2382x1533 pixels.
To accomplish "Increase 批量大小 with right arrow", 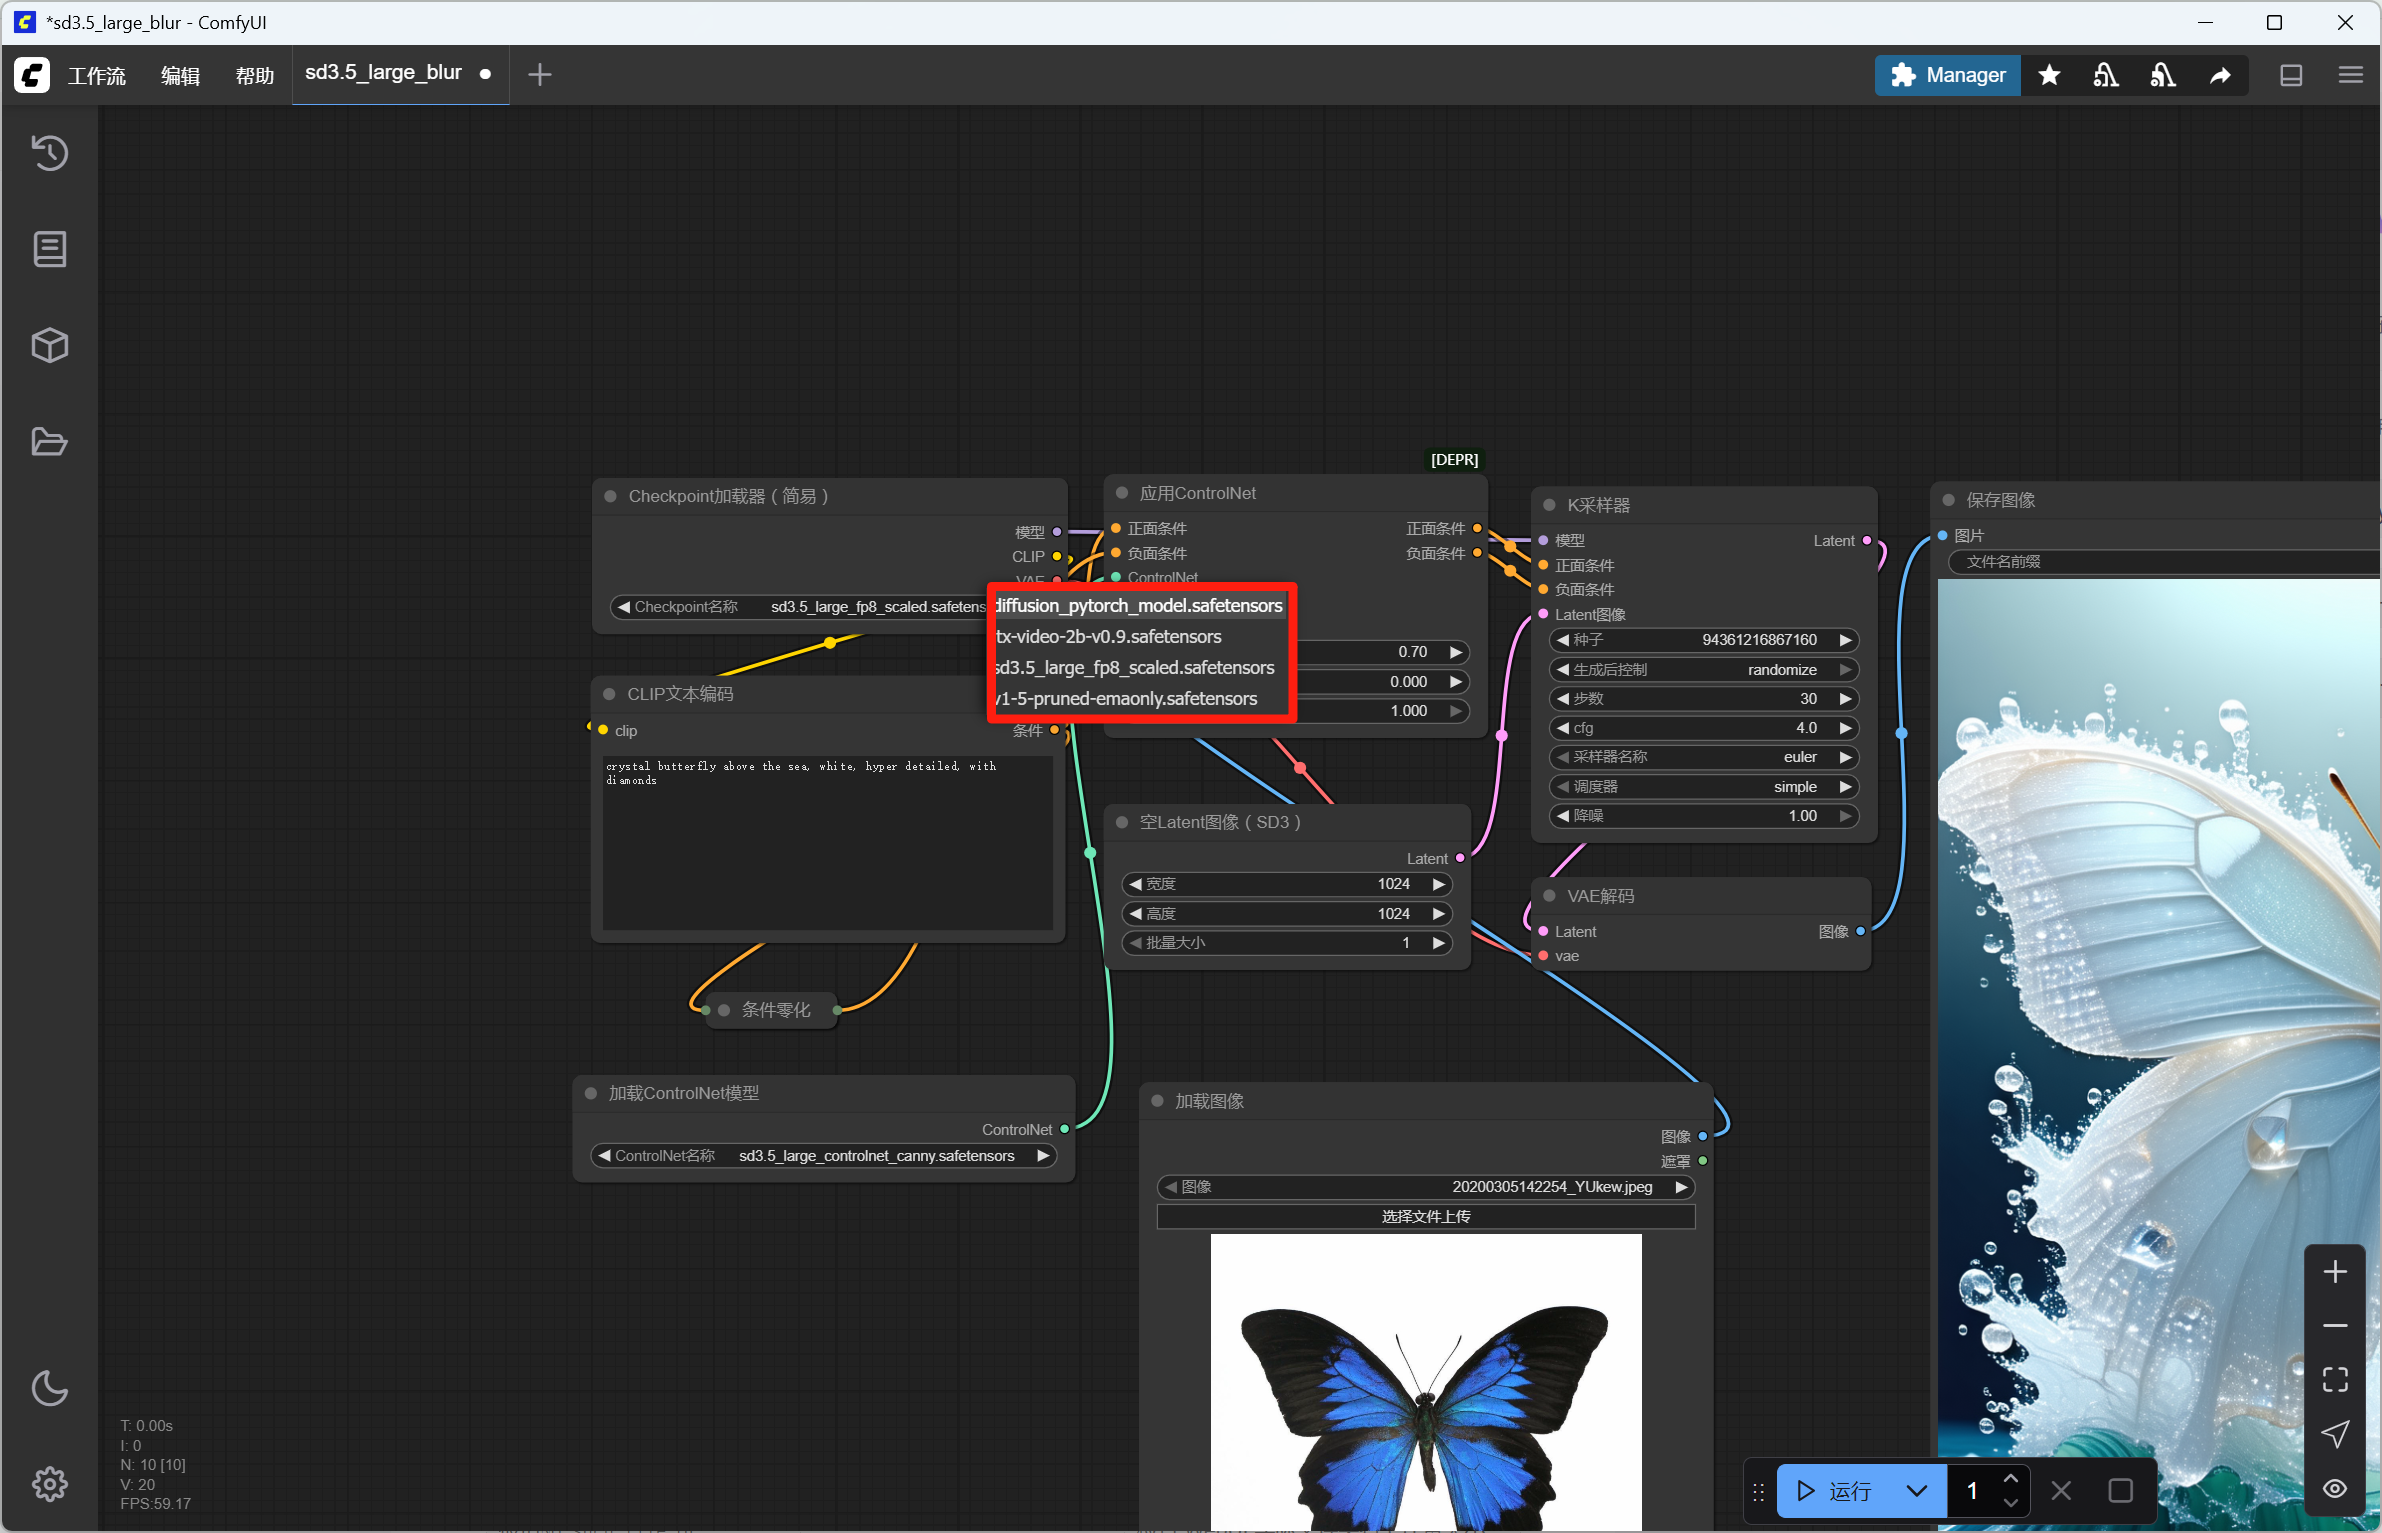I will click(1439, 943).
